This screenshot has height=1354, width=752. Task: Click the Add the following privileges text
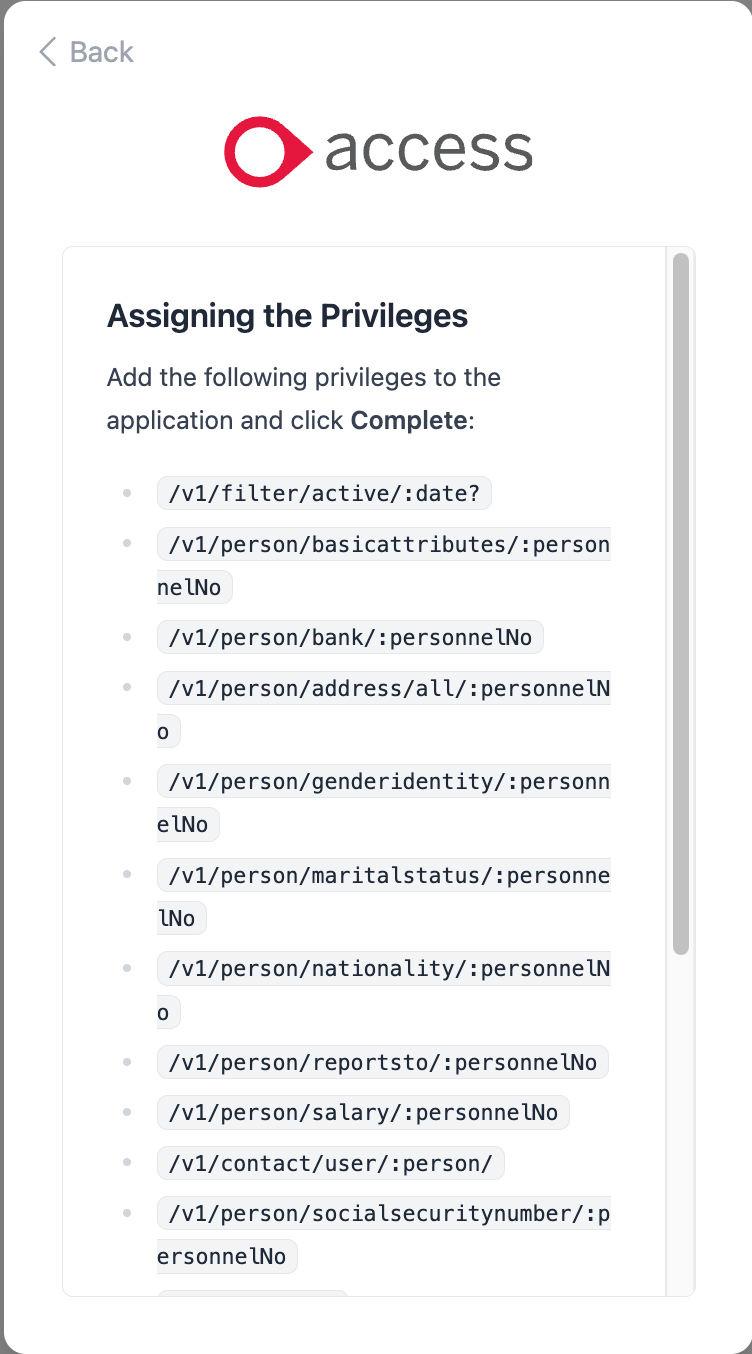[303, 378]
